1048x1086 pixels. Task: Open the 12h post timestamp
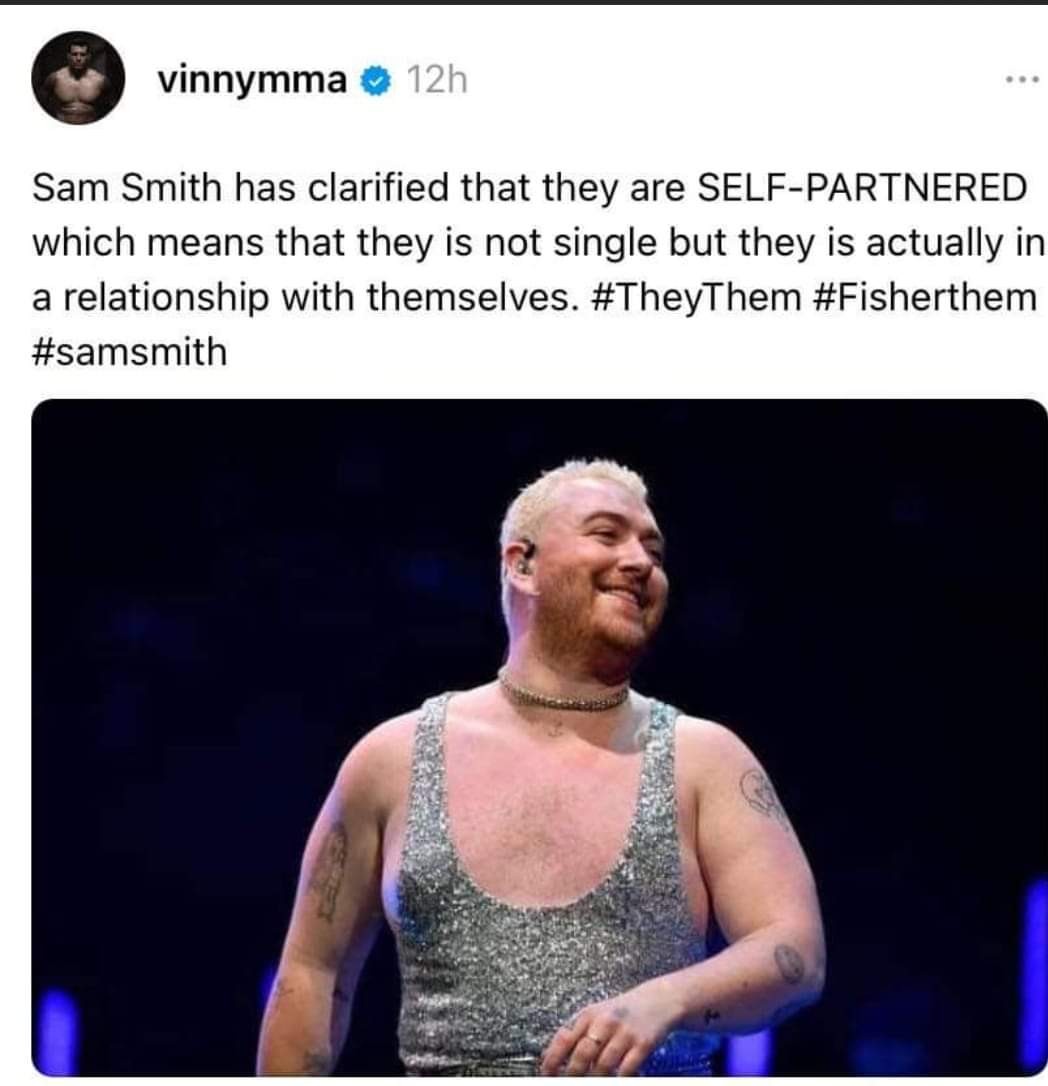[x=436, y=80]
